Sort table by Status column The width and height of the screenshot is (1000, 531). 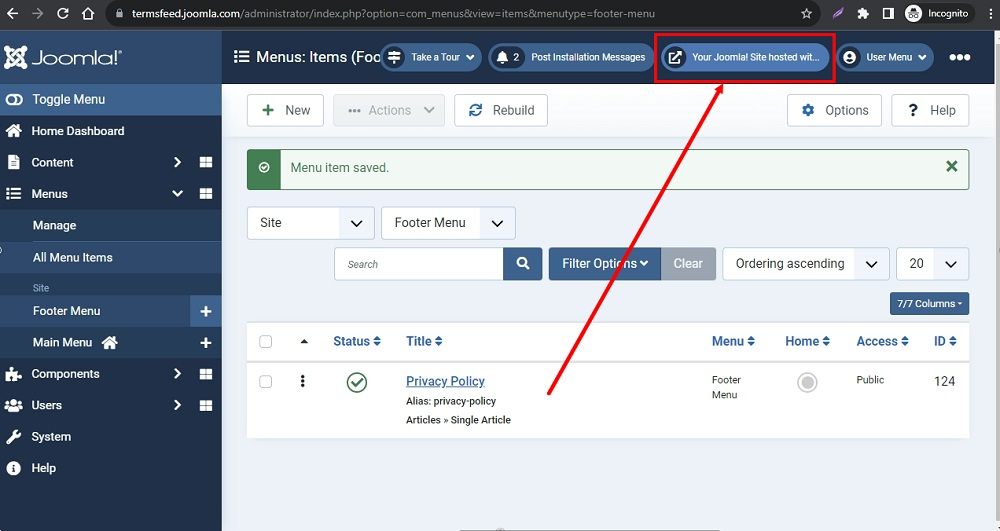tap(357, 342)
